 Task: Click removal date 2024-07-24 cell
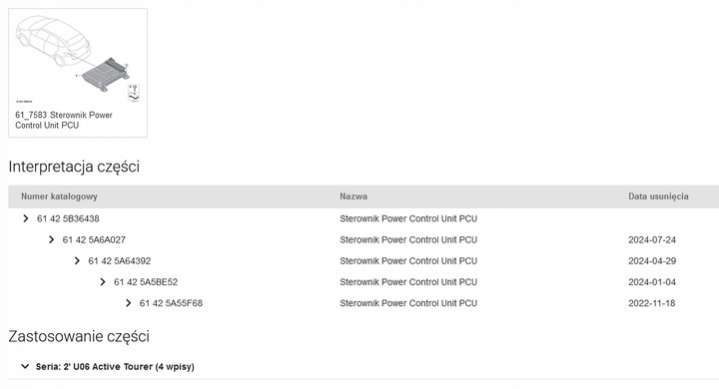click(652, 240)
